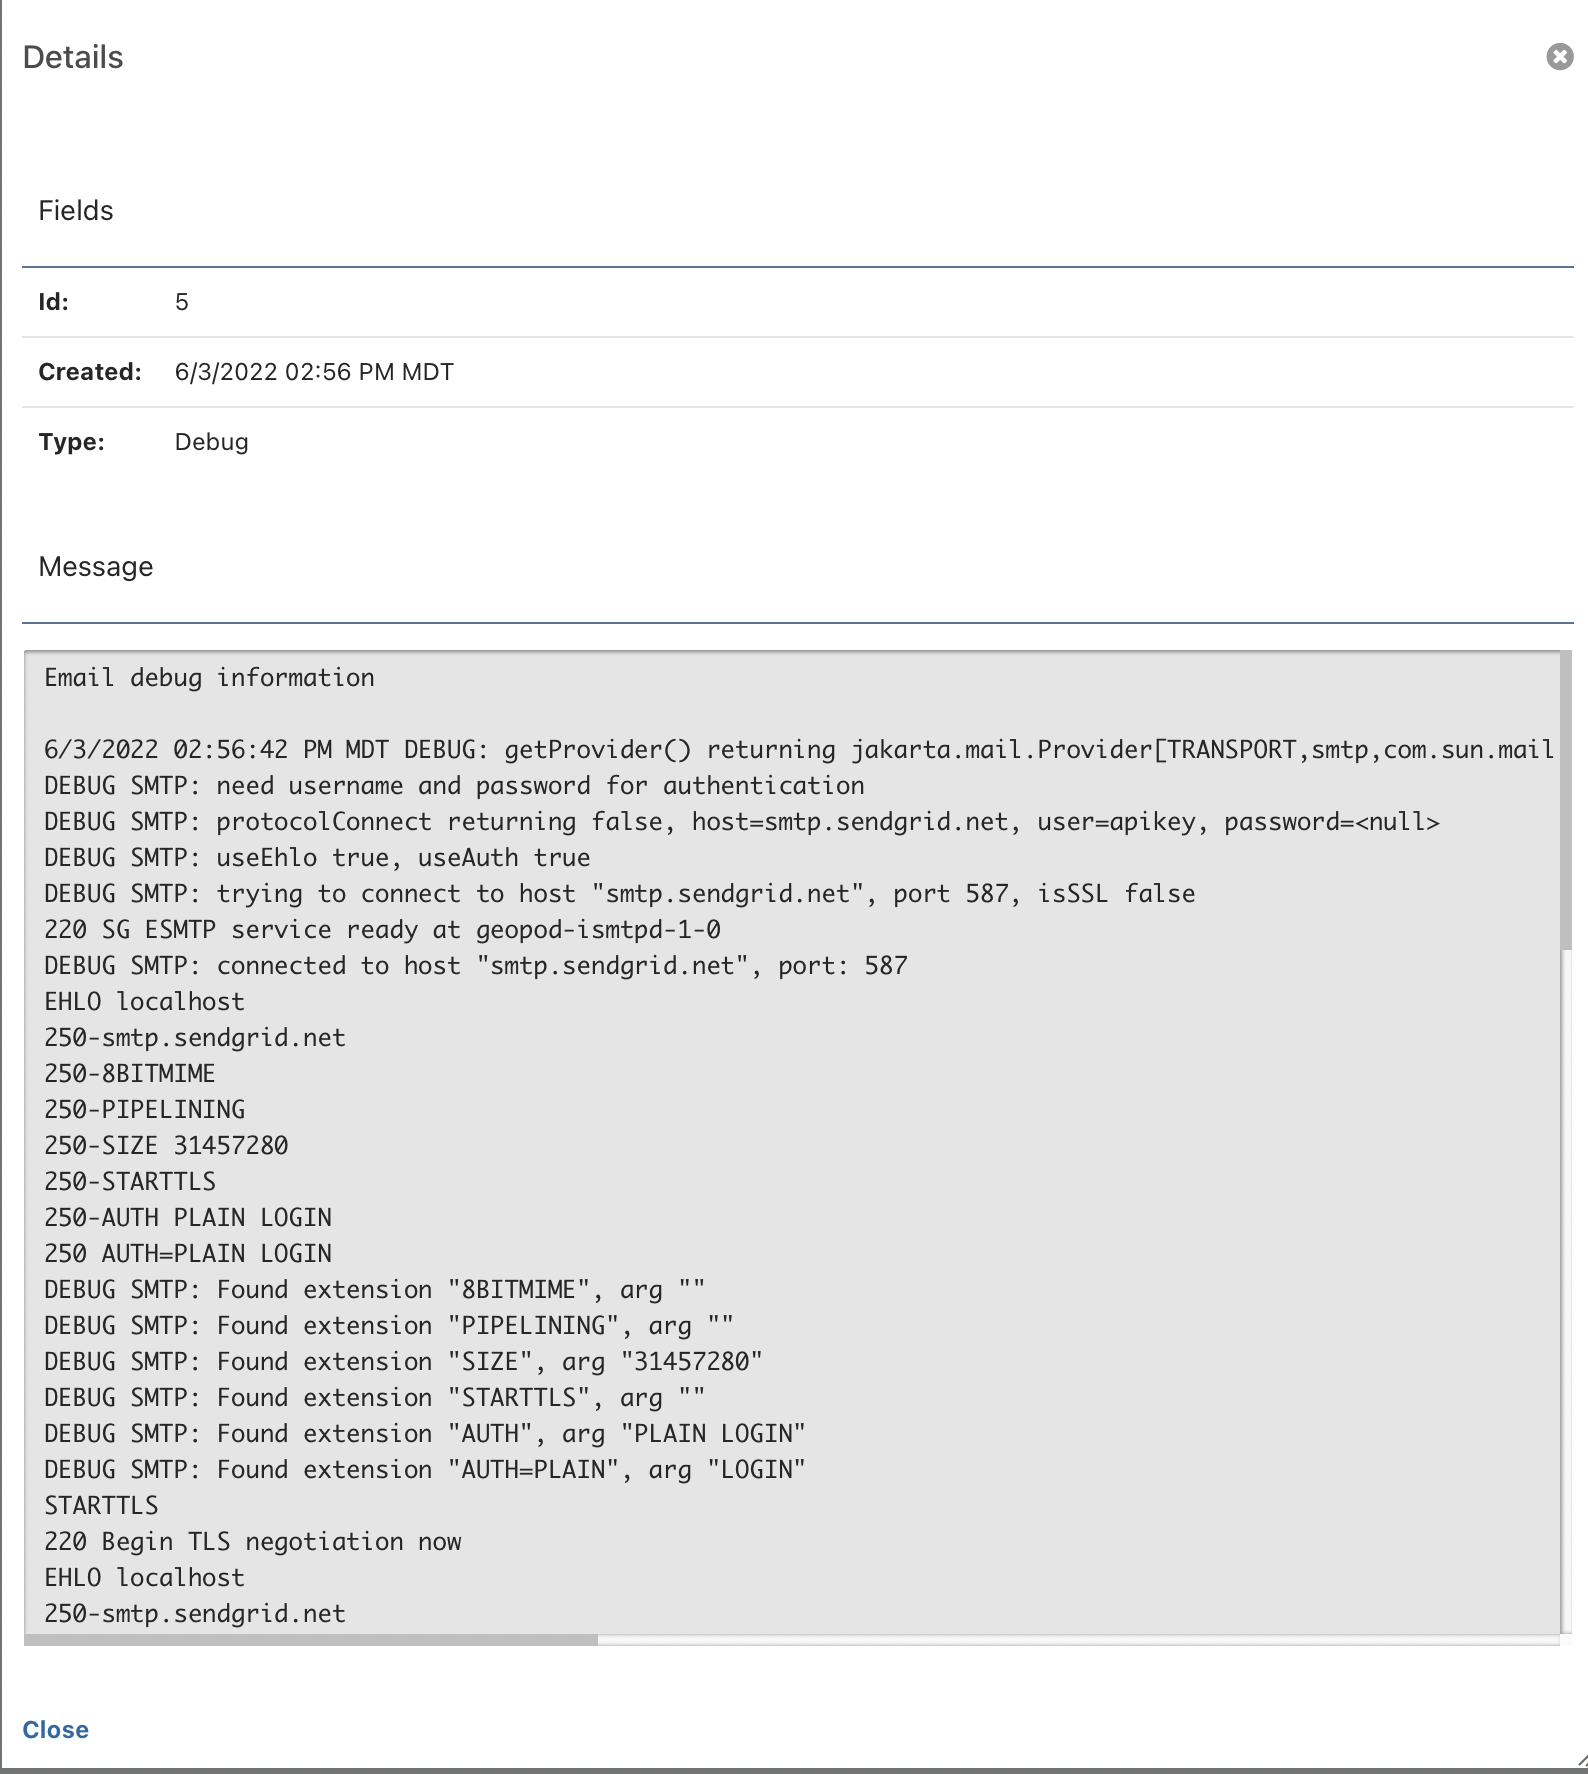Click the 'need username and password' log line

[454, 786]
